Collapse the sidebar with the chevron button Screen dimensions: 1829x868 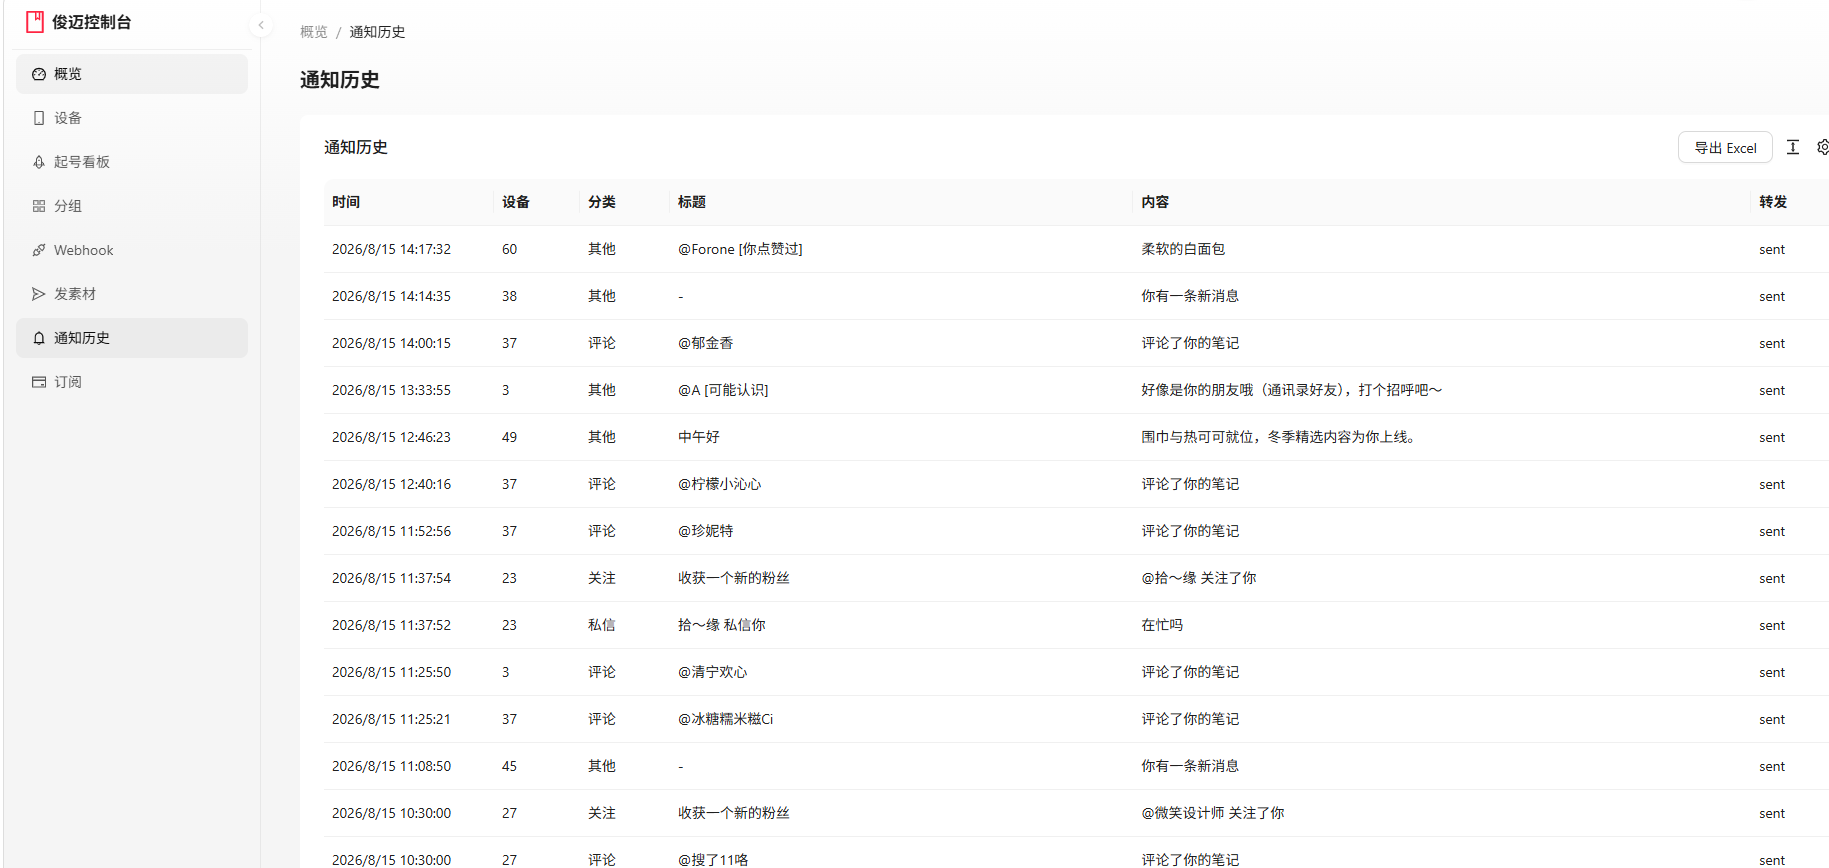(261, 25)
